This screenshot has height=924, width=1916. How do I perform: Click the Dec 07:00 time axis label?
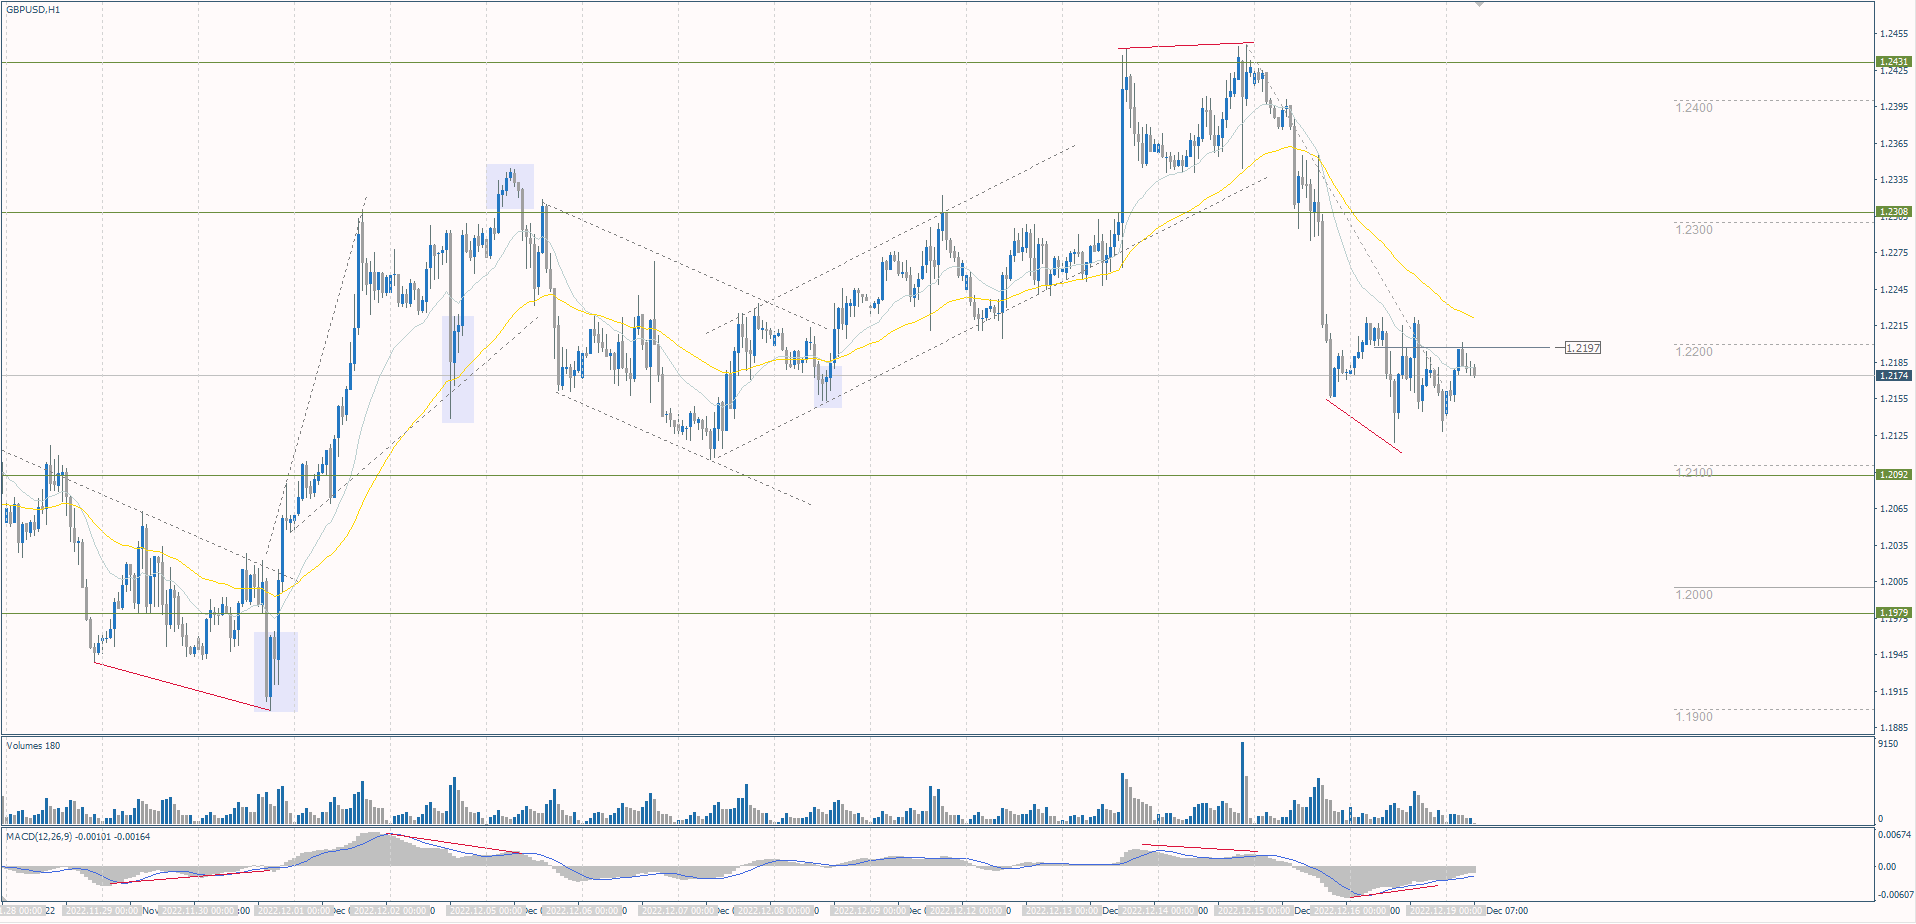coord(1507,911)
